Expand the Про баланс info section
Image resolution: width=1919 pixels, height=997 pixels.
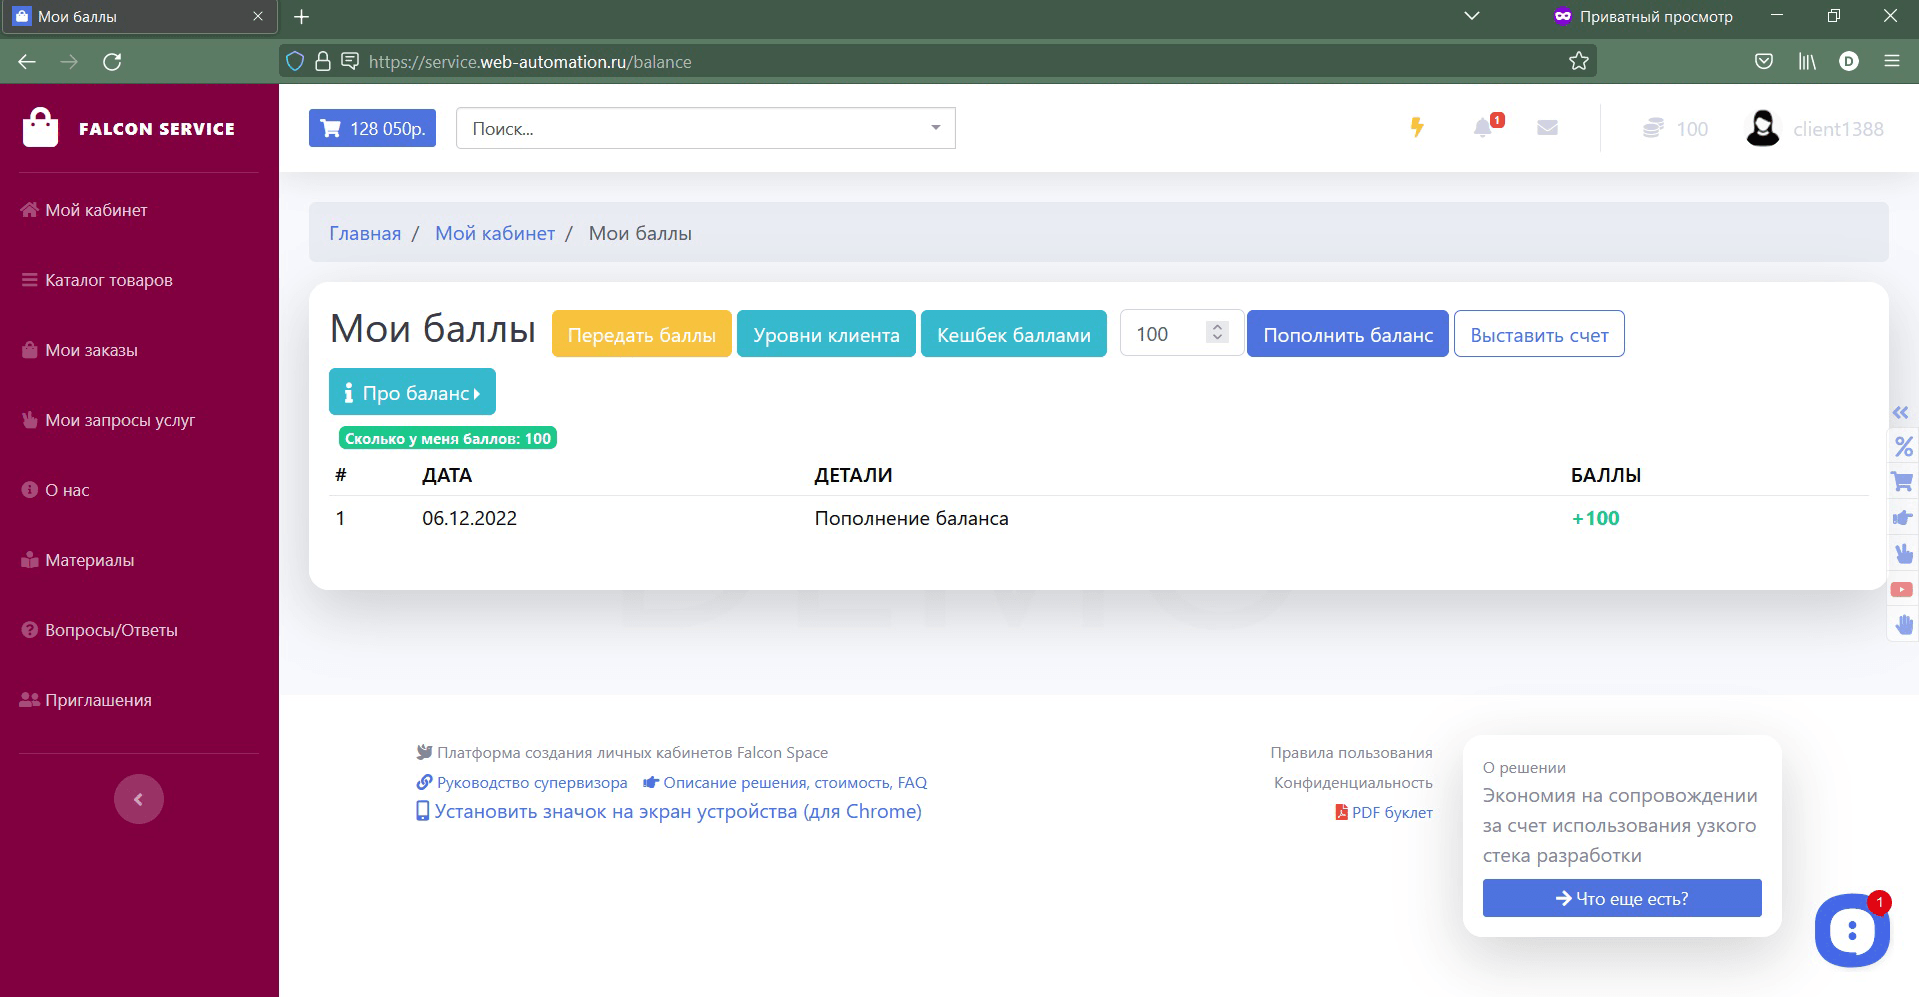click(412, 393)
